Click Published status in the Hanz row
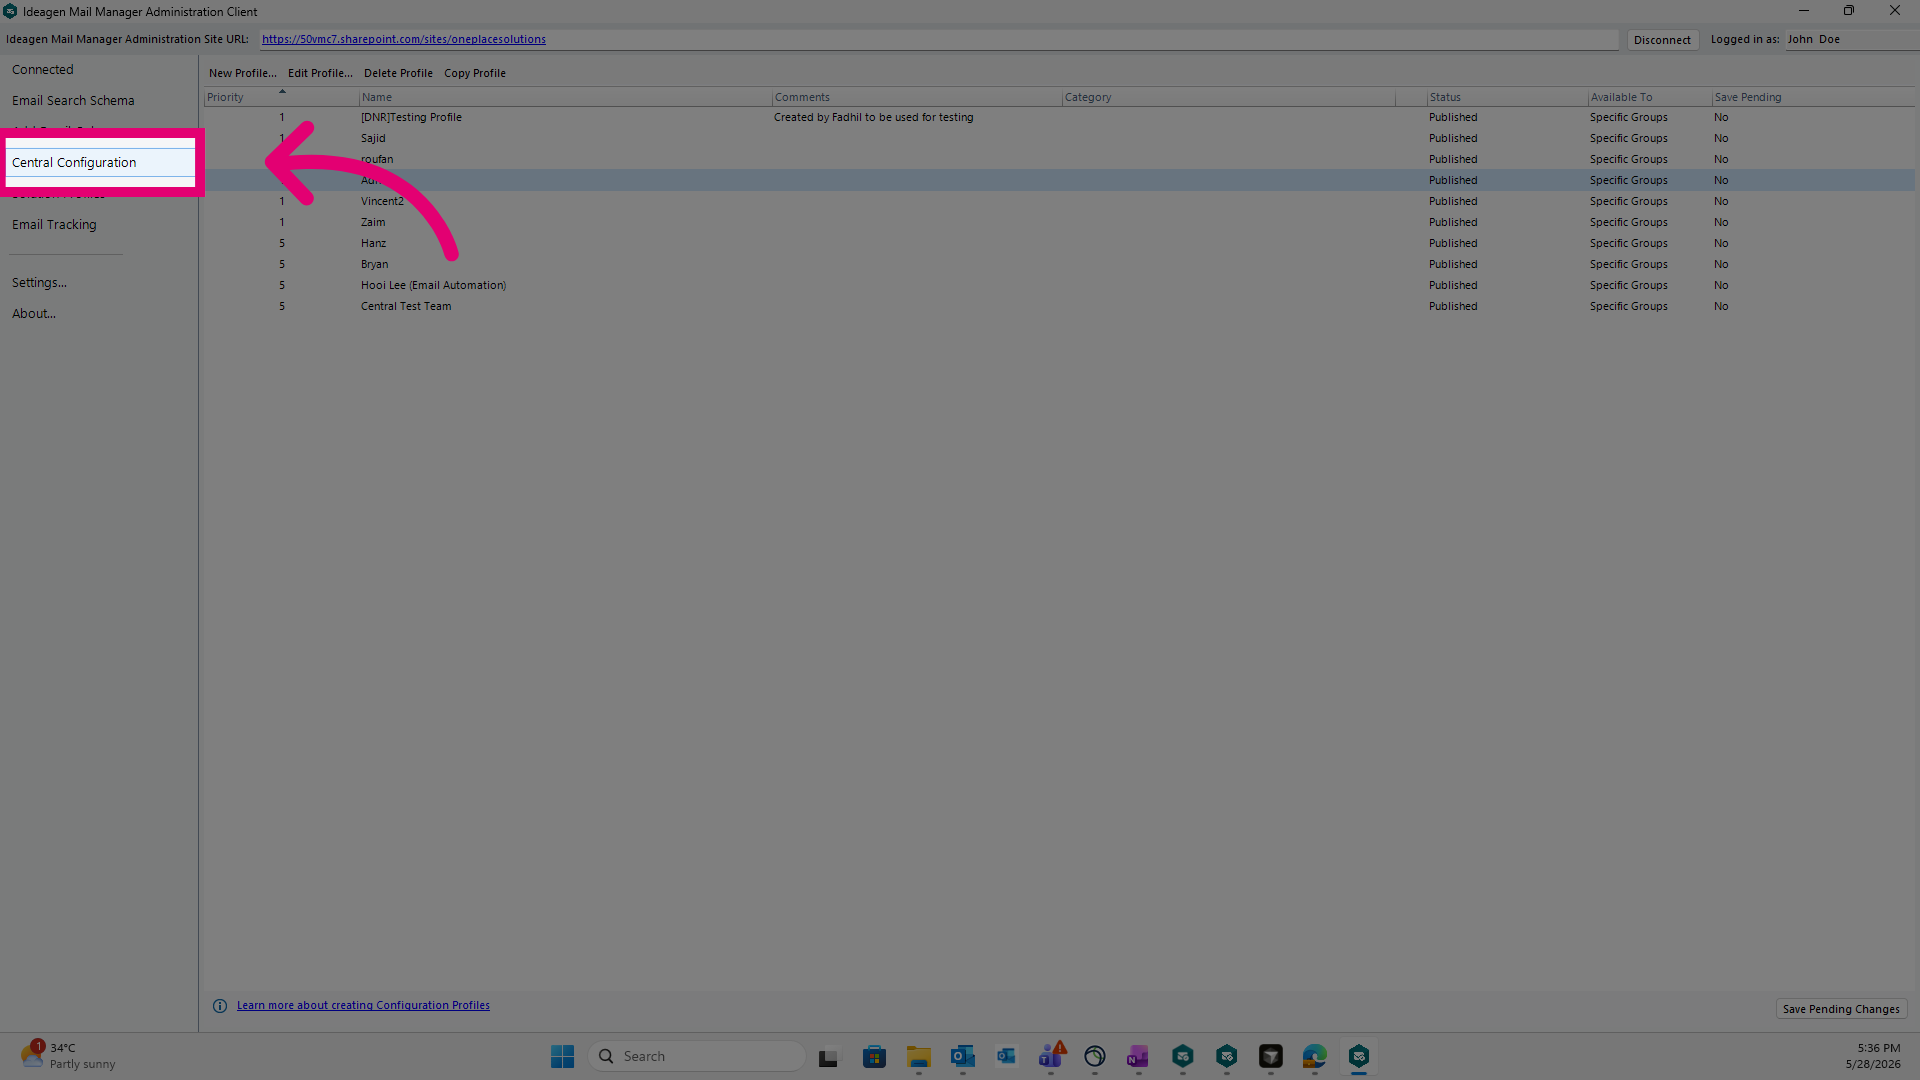Image resolution: width=1920 pixels, height=1080 pixels. pos(1453,243)
